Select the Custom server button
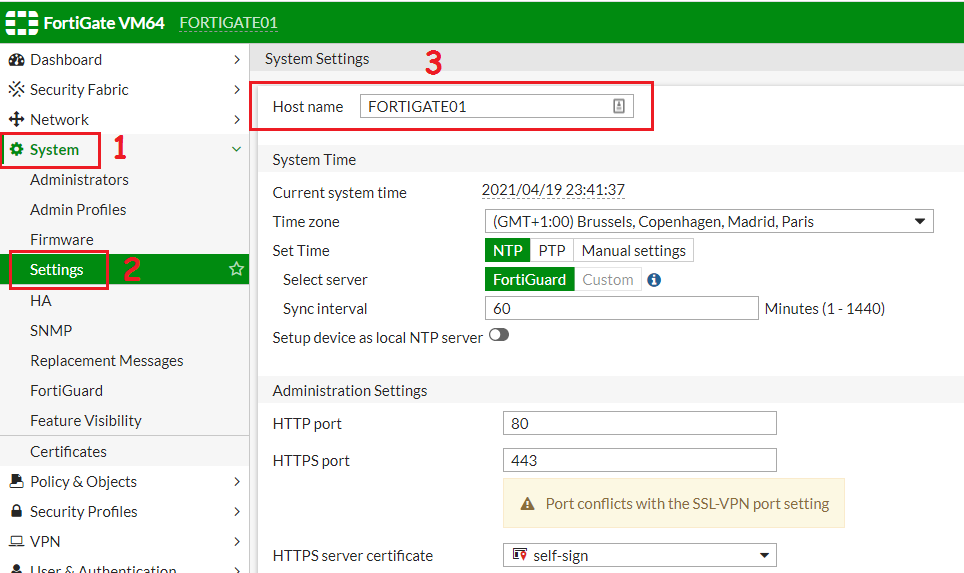The image size is (964, 573). (x=607, y=280)
